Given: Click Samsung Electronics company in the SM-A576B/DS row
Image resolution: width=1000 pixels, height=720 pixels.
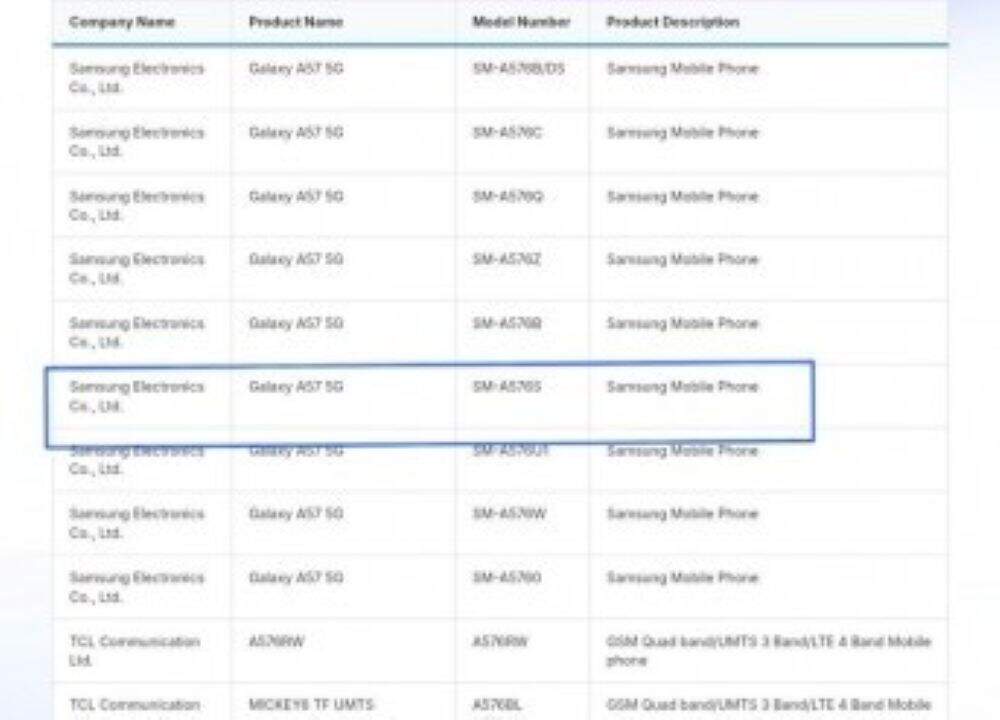Looking at the screenshot, I should (136, 78).
